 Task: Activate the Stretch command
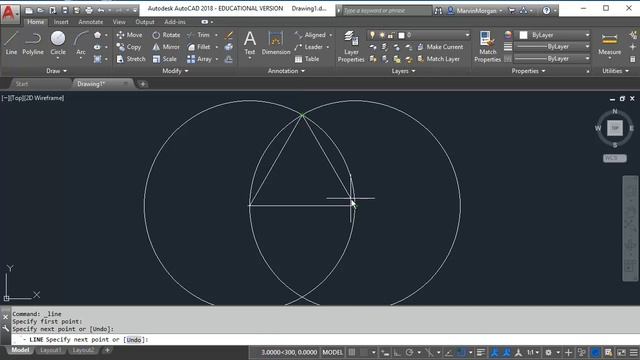(131, 59)
